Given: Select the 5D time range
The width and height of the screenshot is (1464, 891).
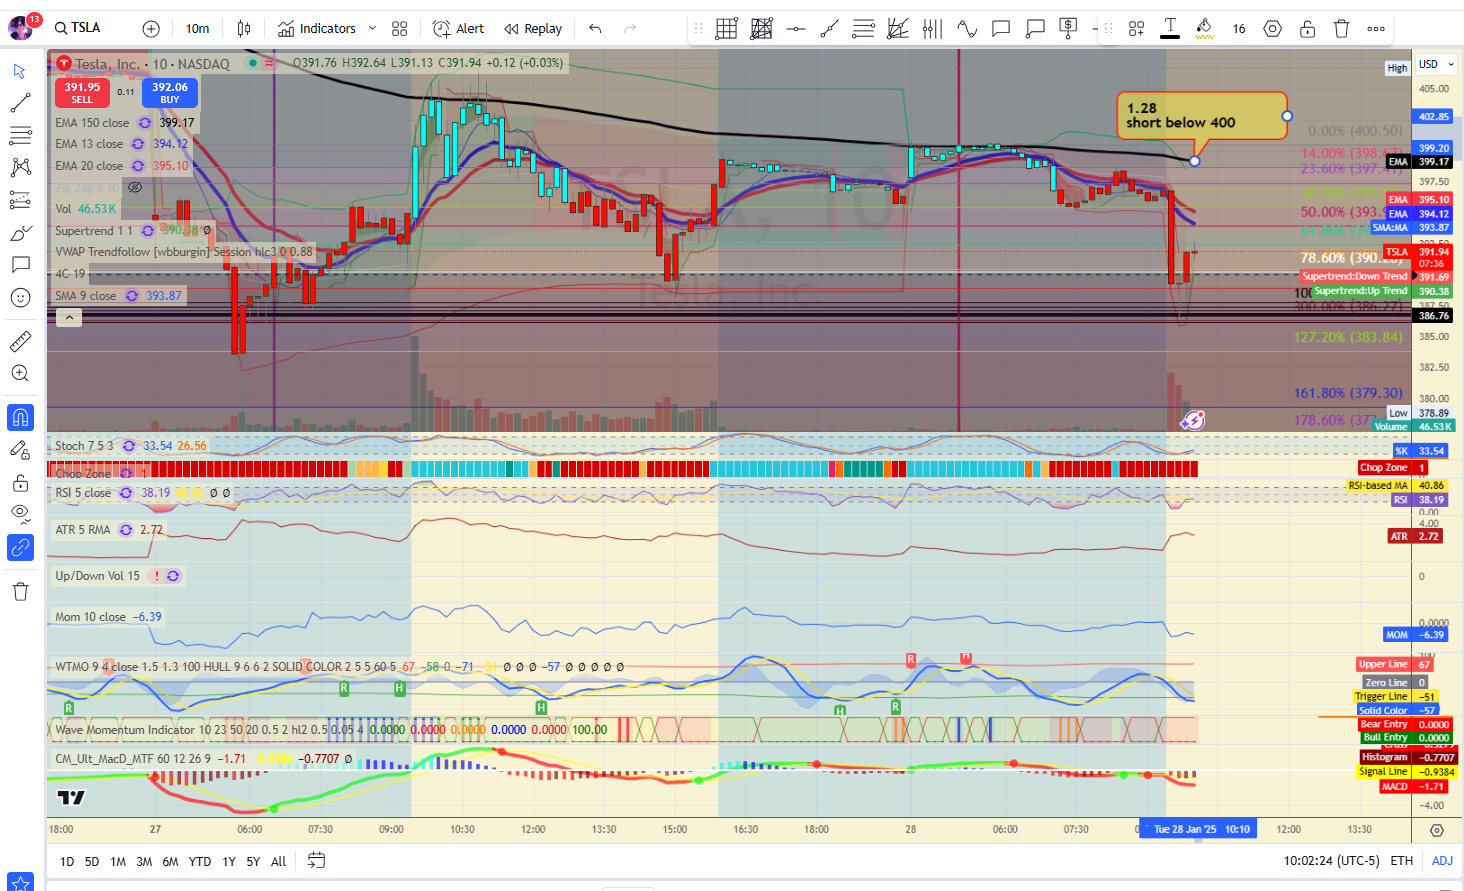Looking at the screenshot, I should click(x=92, y=861).
